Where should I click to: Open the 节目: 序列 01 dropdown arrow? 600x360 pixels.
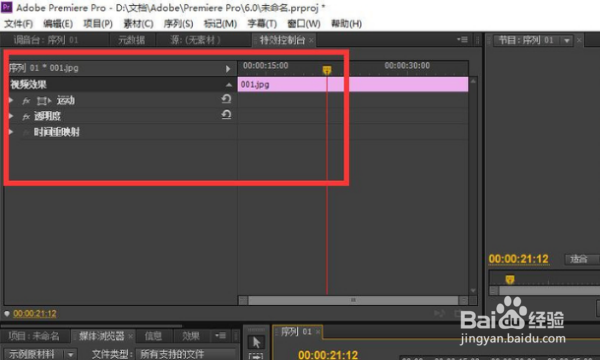[x=567, y=40]
